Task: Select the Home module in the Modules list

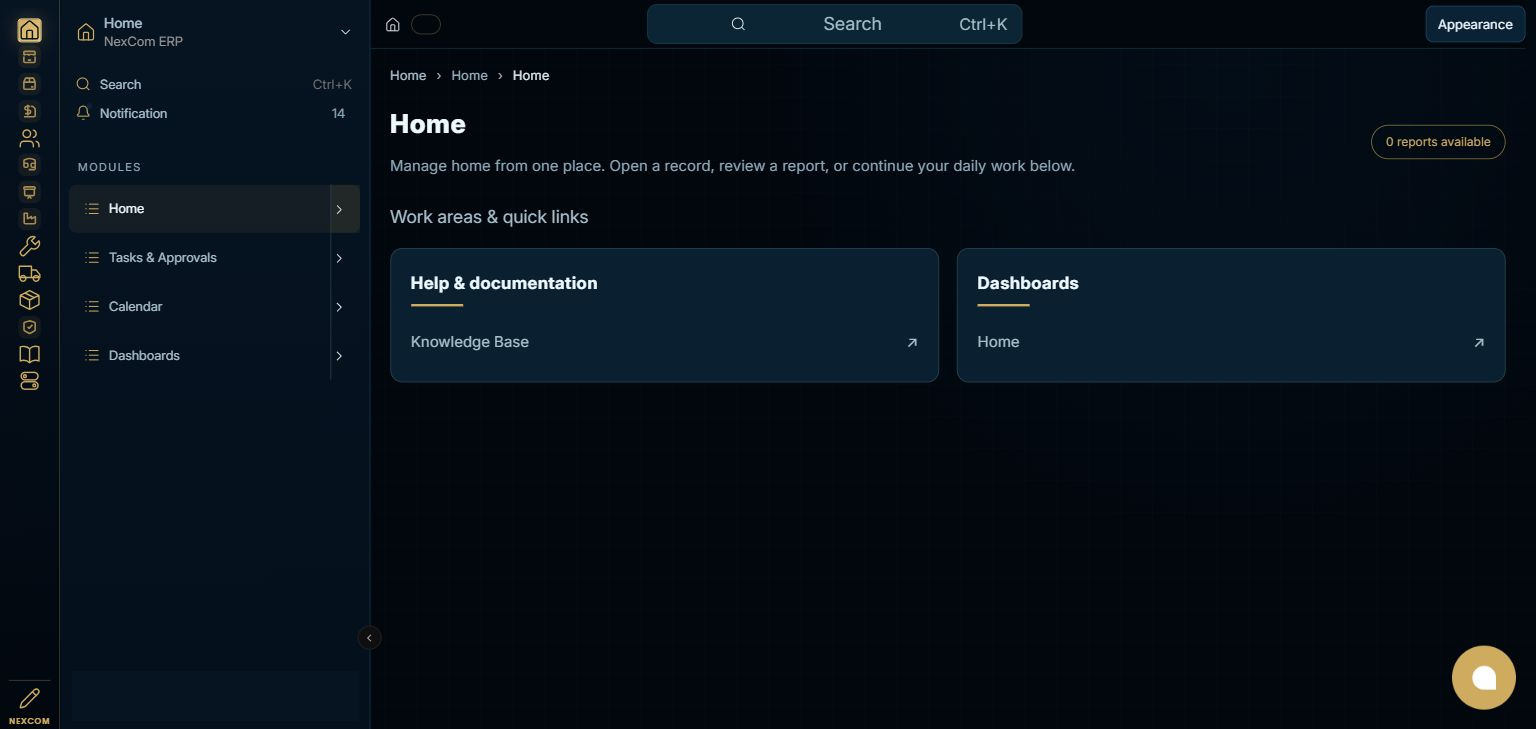Action: pyautogui.click(x=200, y=209)
